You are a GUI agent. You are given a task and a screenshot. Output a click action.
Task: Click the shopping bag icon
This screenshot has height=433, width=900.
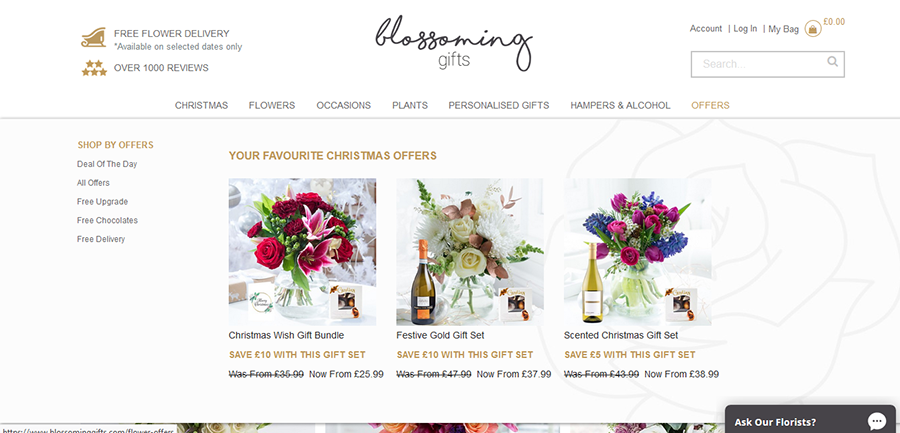[813, 29]
